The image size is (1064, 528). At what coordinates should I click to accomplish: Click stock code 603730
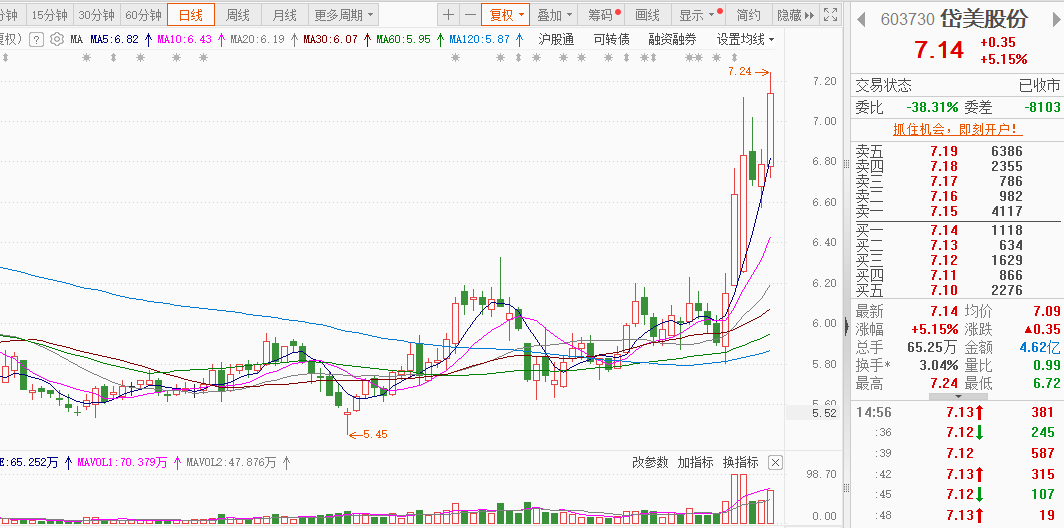[x=907, y=19]
